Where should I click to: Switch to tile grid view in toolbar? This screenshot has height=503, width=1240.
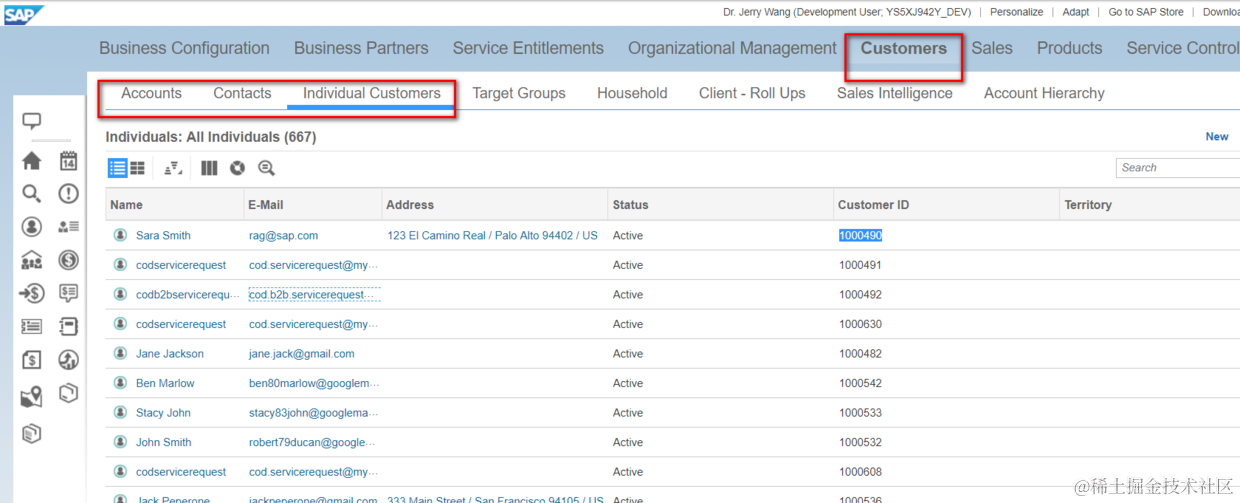click(x=137, y=168)
